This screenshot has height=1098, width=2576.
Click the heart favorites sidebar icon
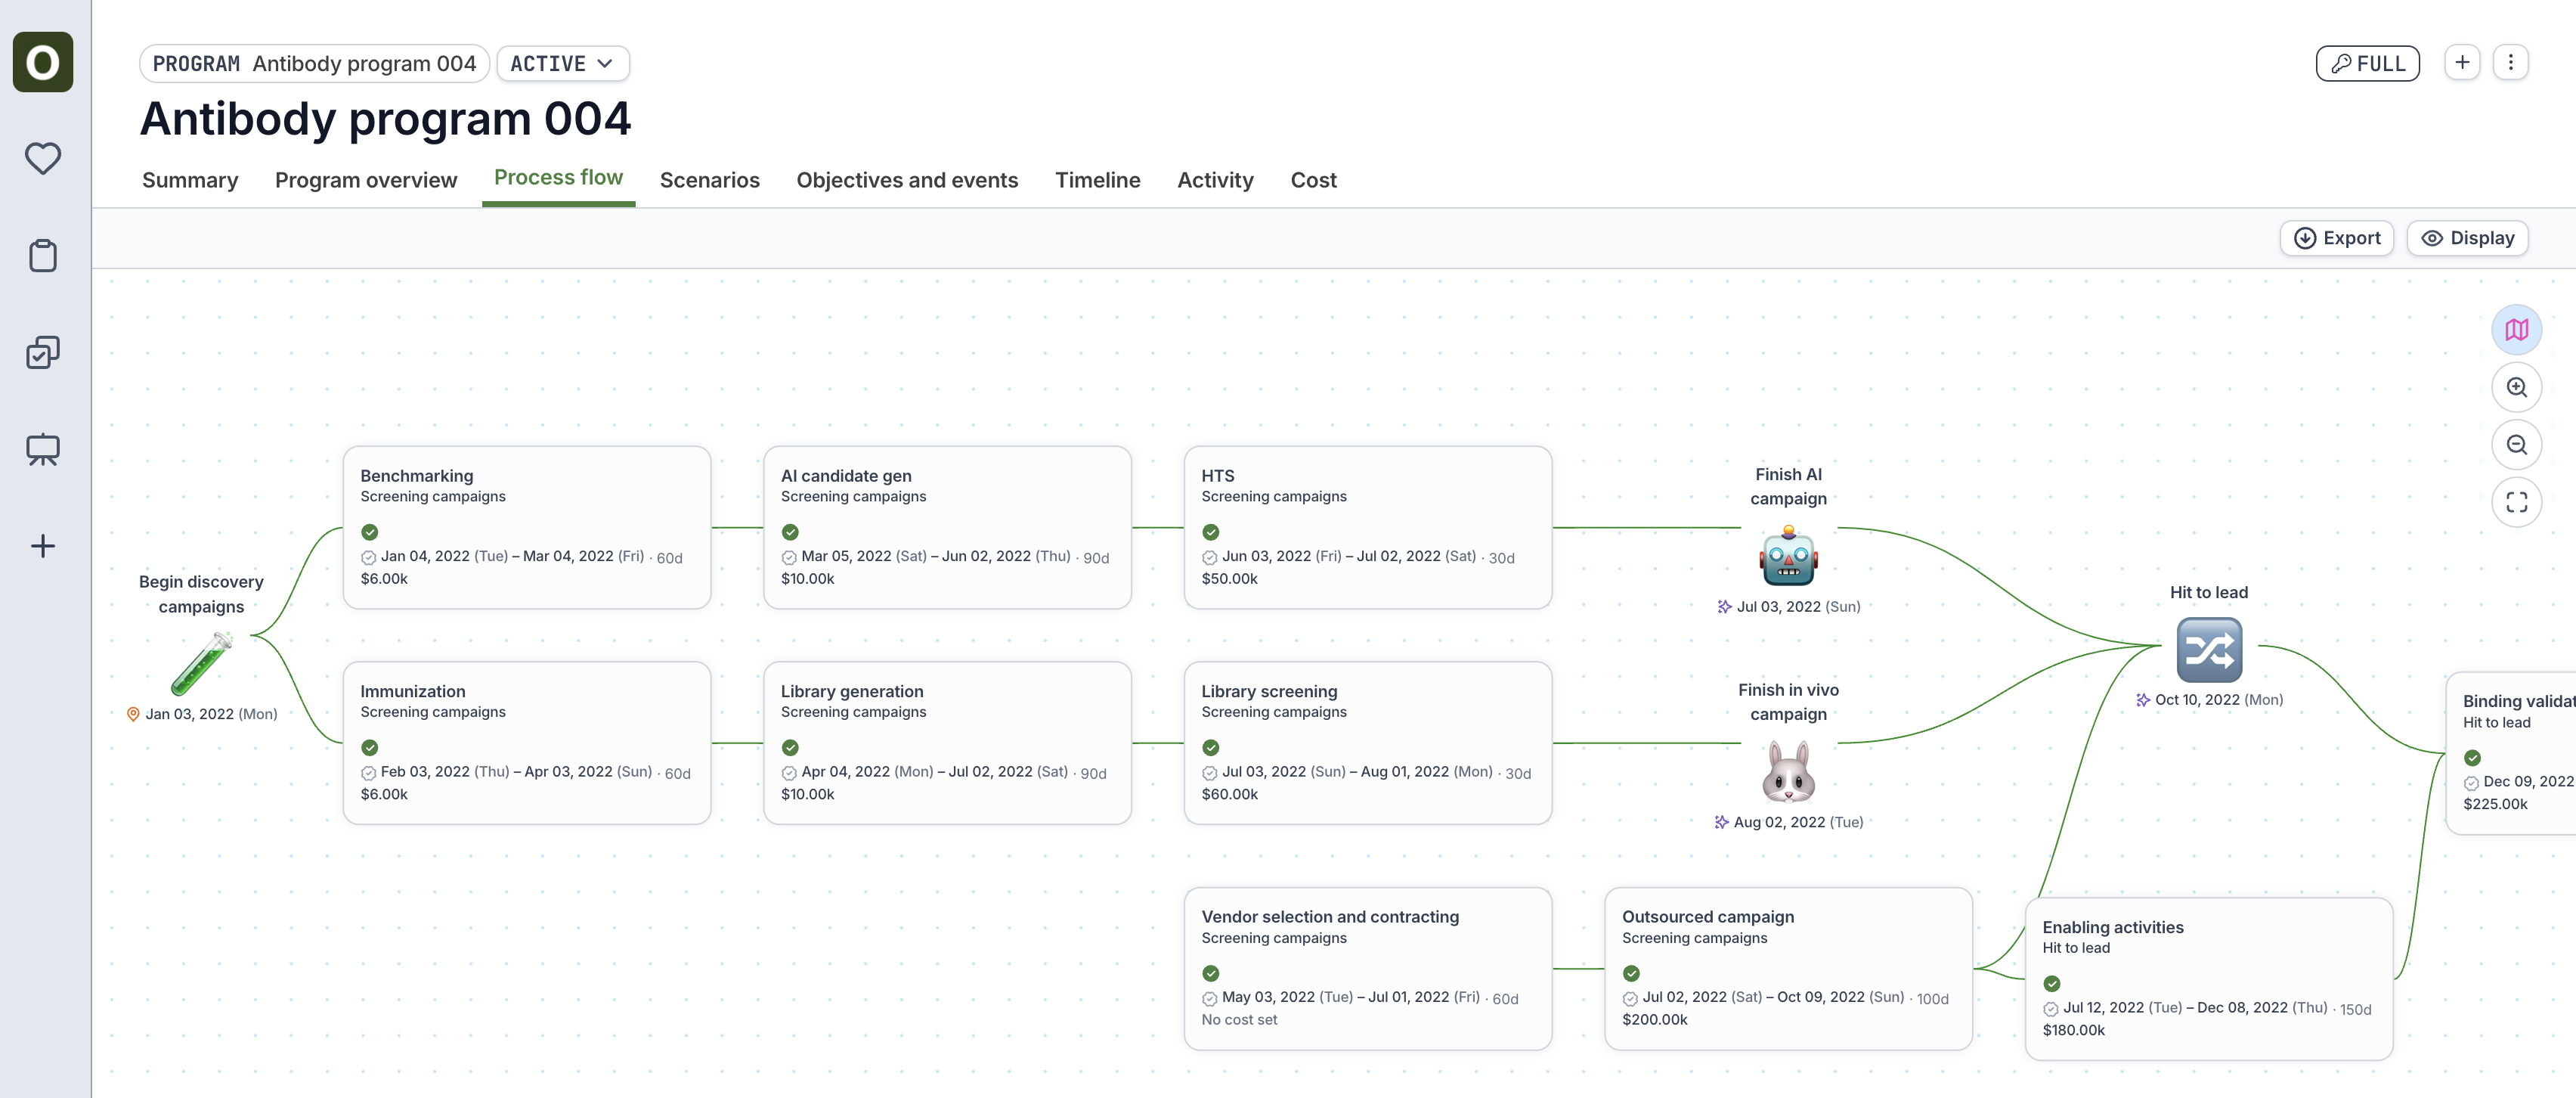point(43,158)
